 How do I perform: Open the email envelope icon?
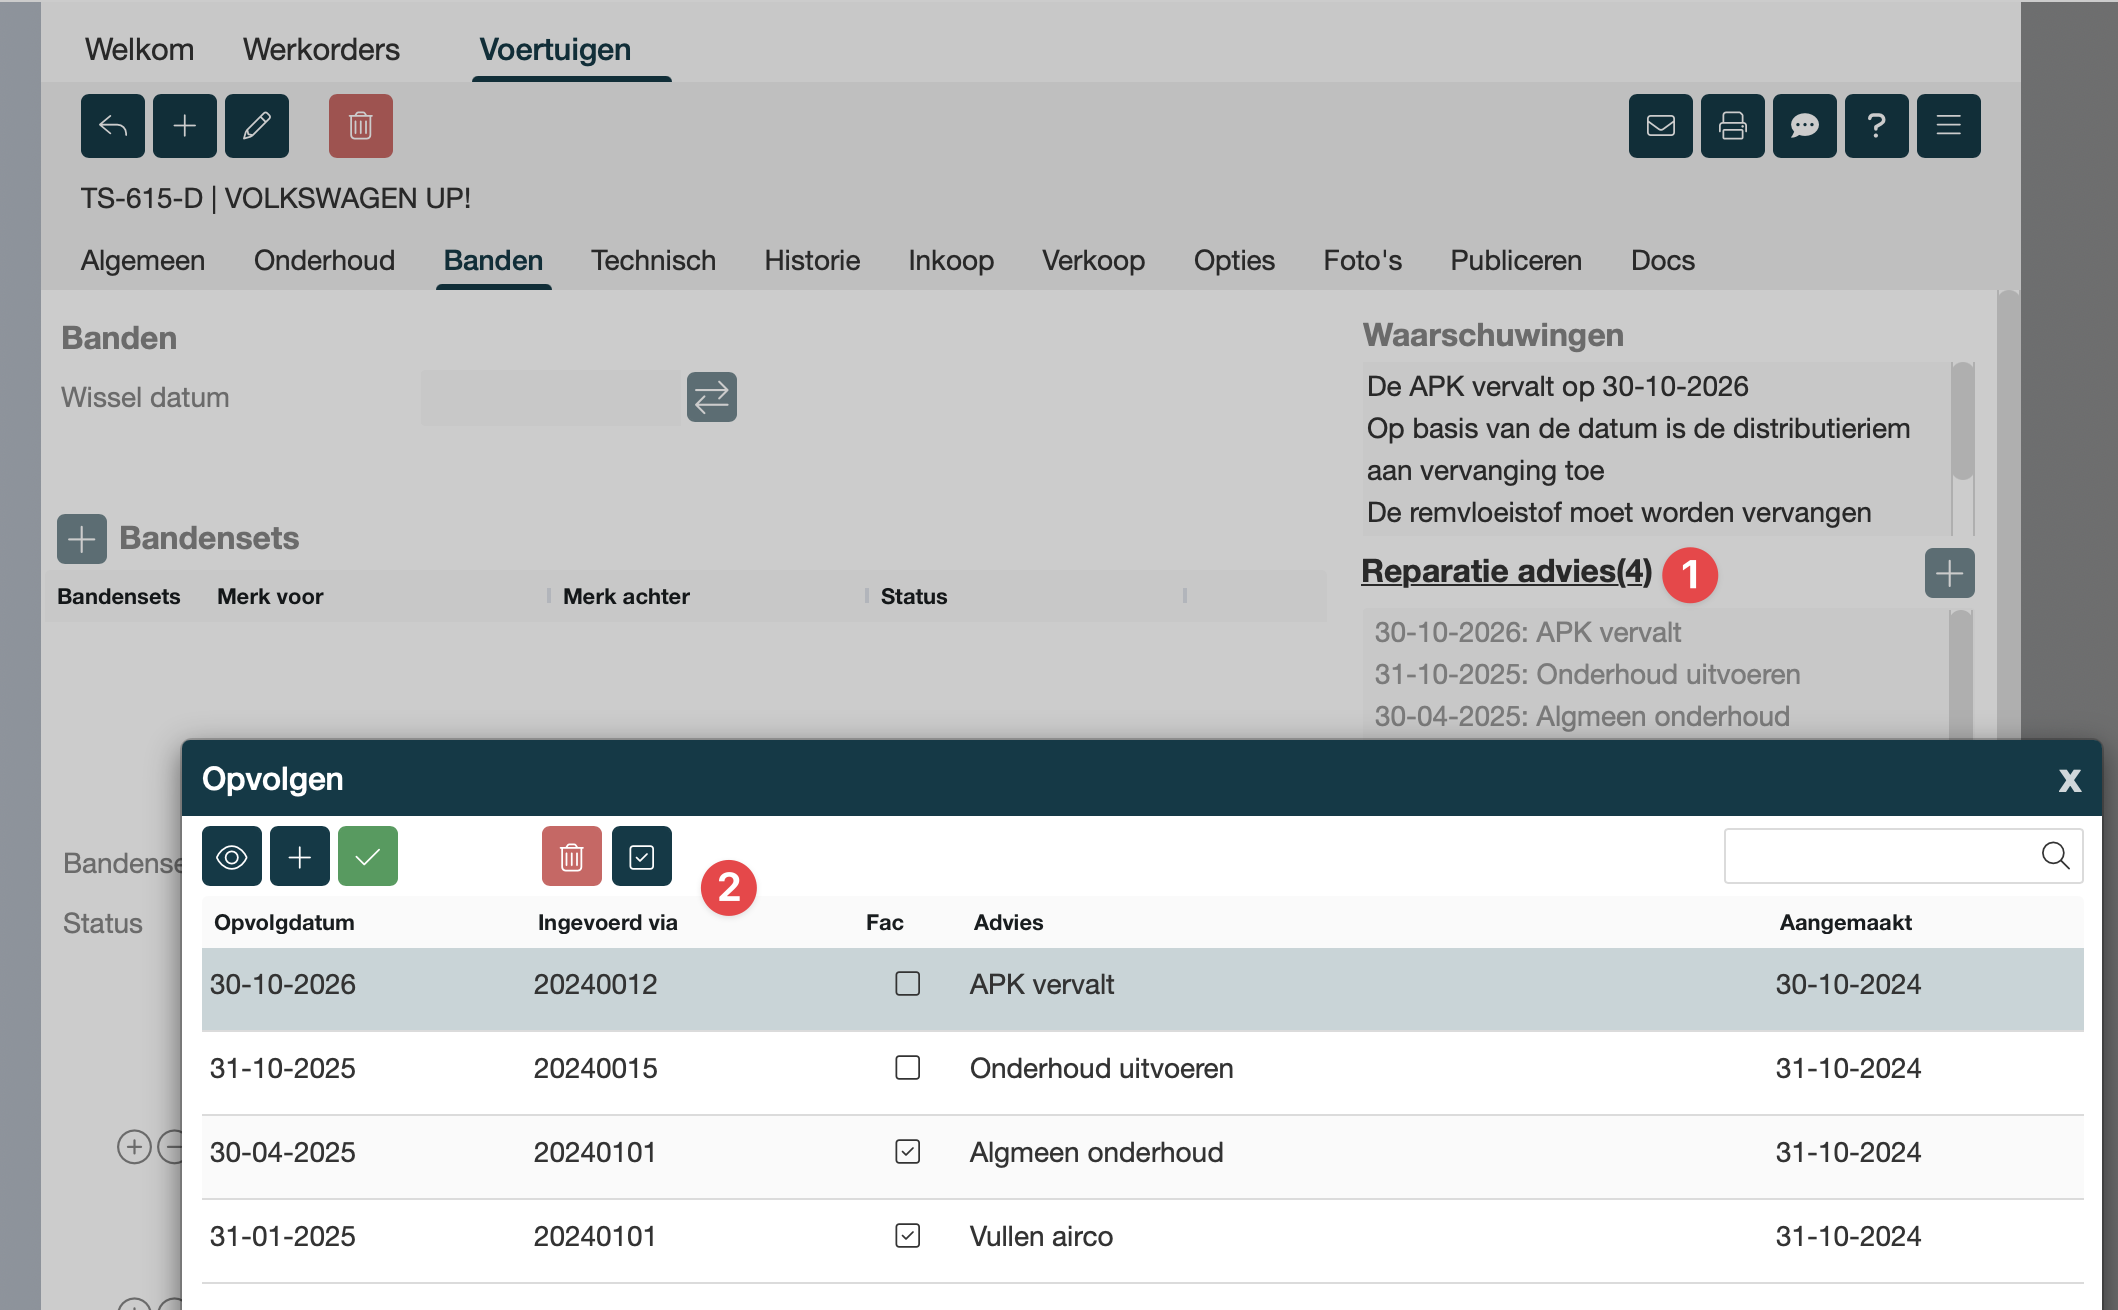(x=1660, y=126)
